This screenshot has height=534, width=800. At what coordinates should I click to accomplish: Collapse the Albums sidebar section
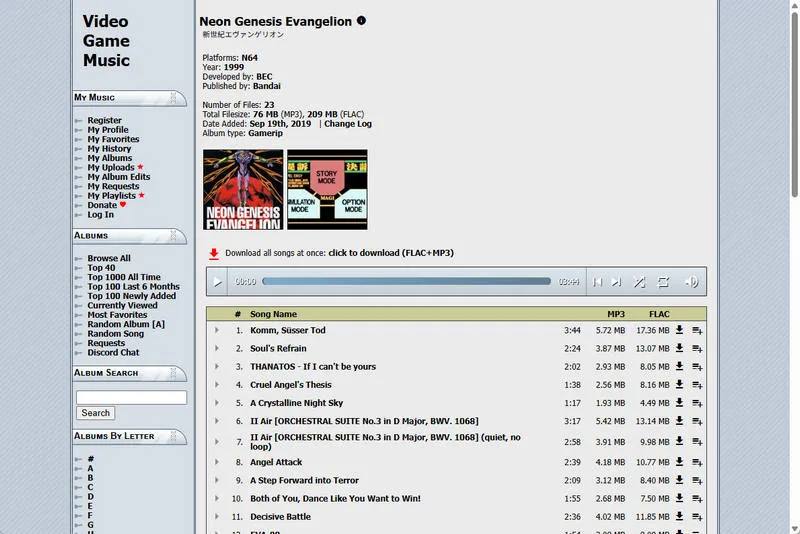point(173,235)
